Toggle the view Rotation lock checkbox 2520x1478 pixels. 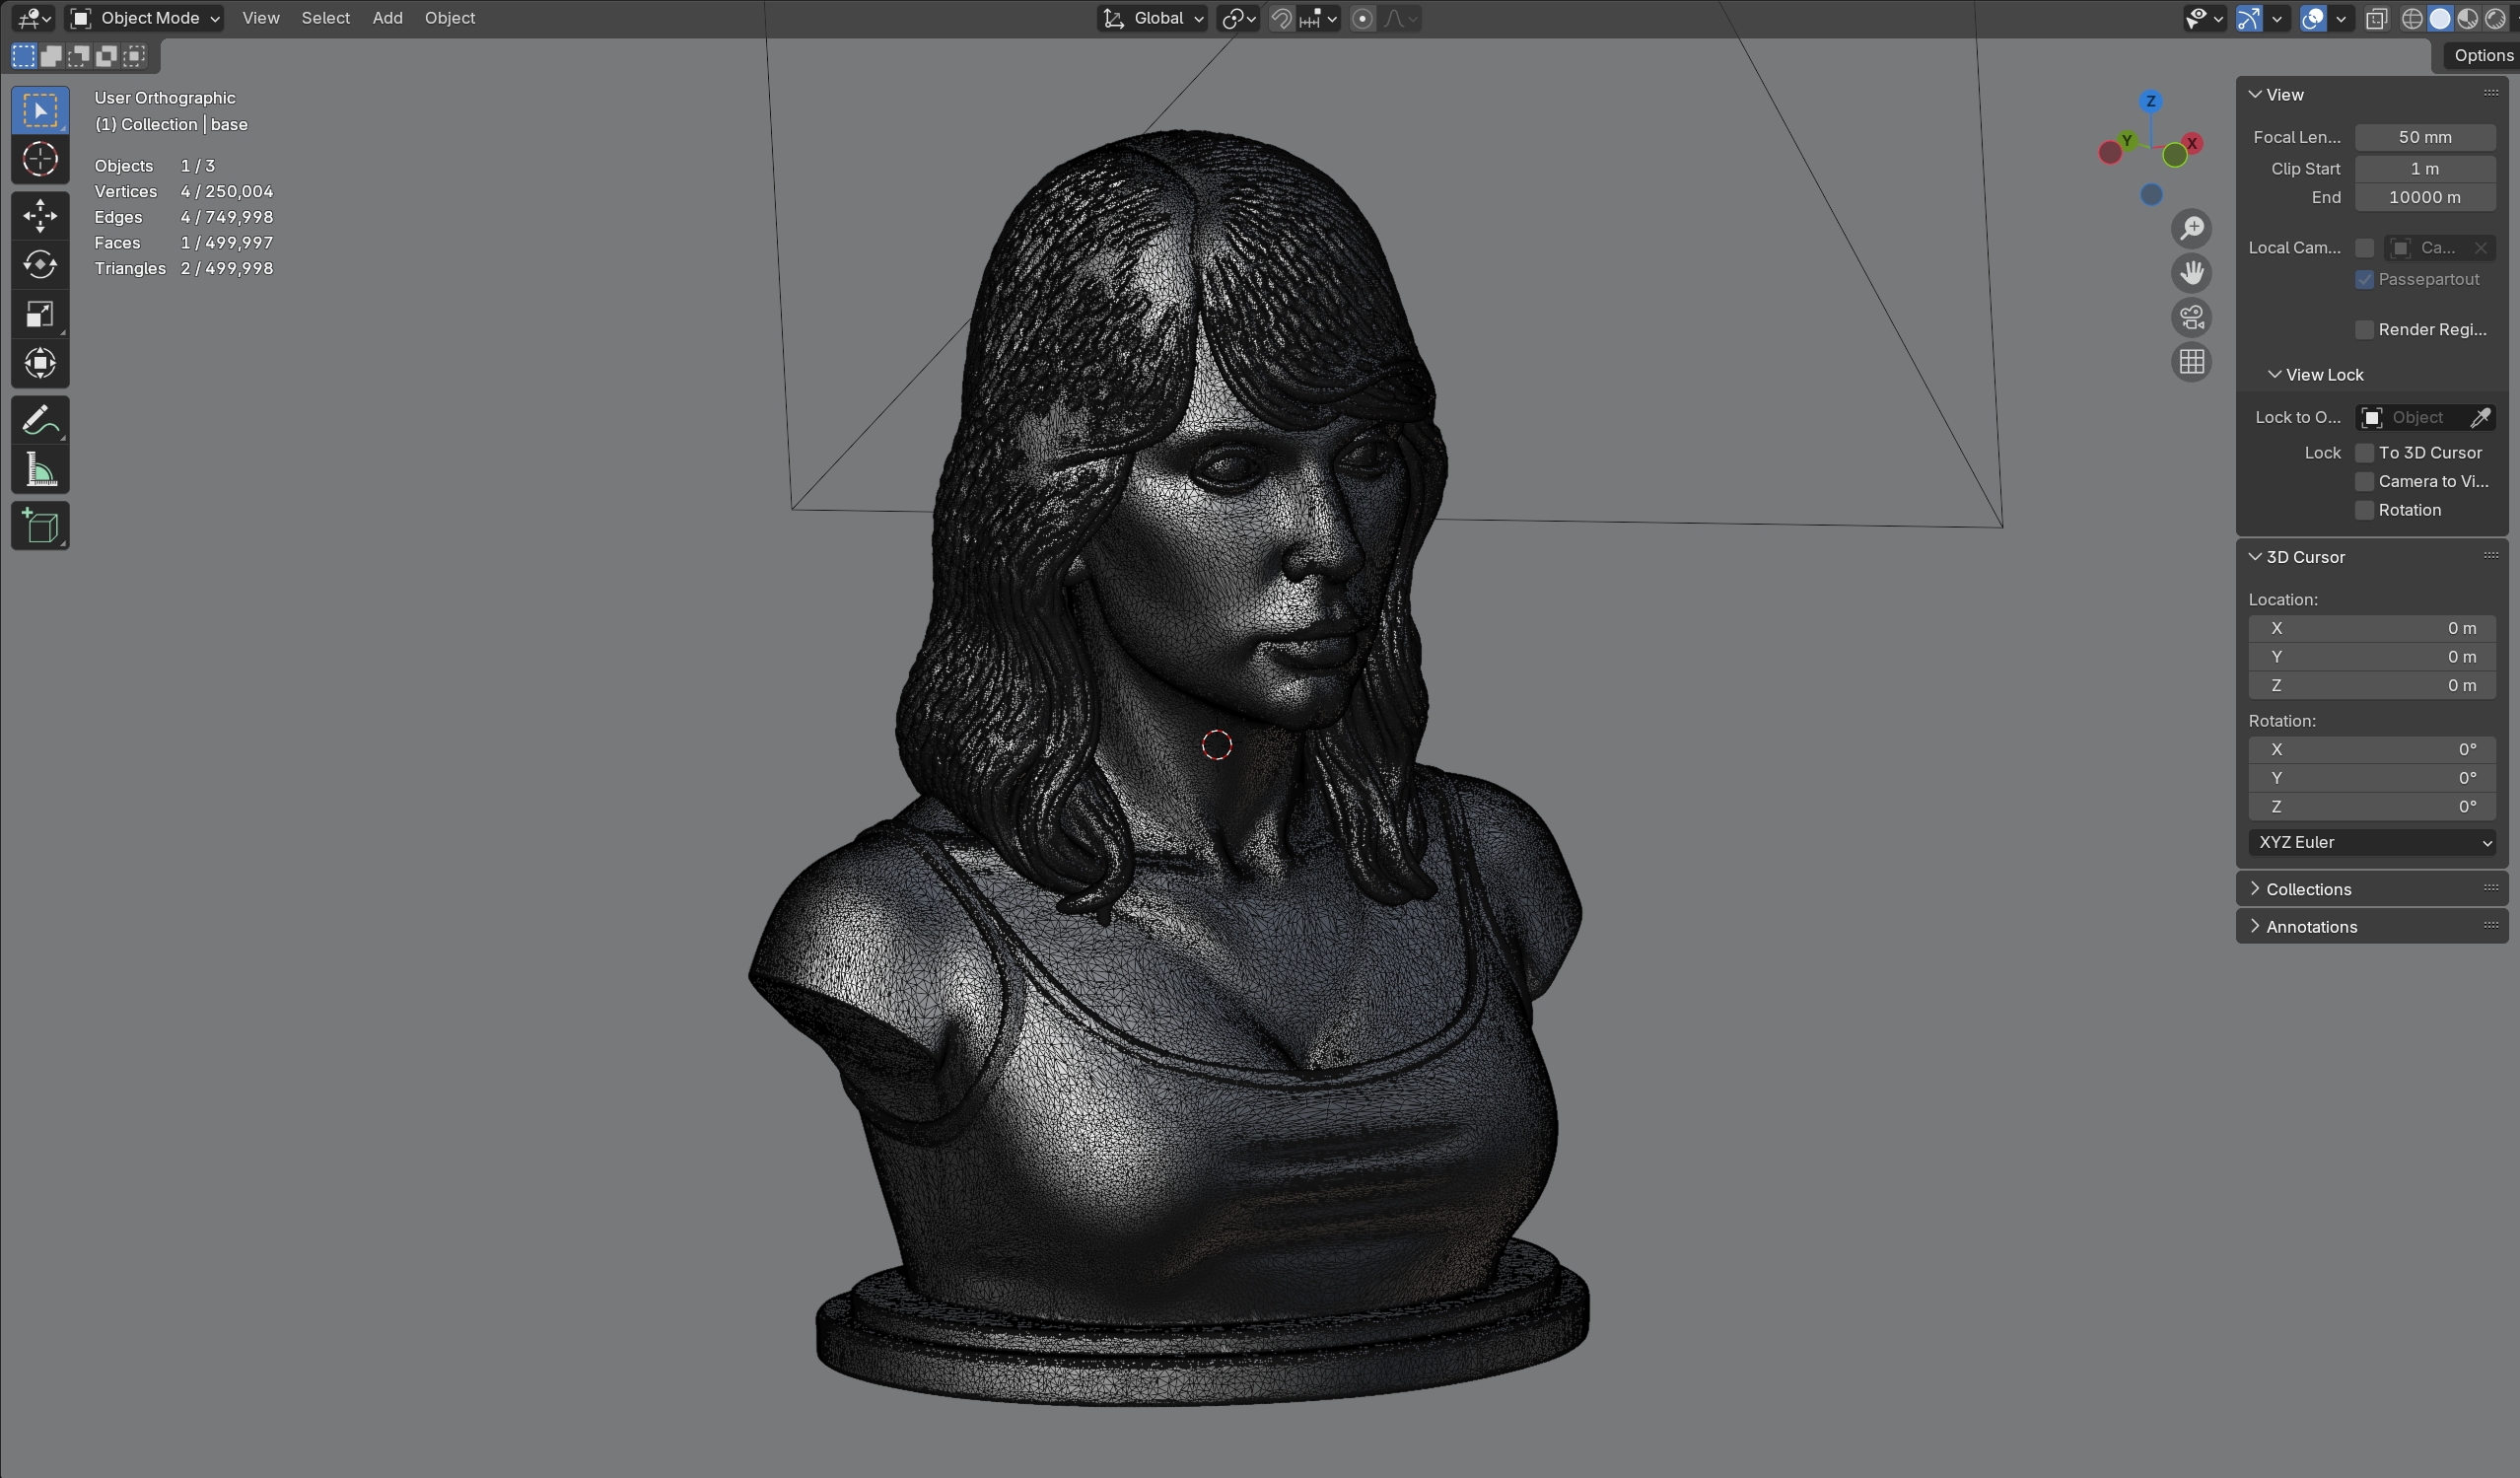[2365, 510]
